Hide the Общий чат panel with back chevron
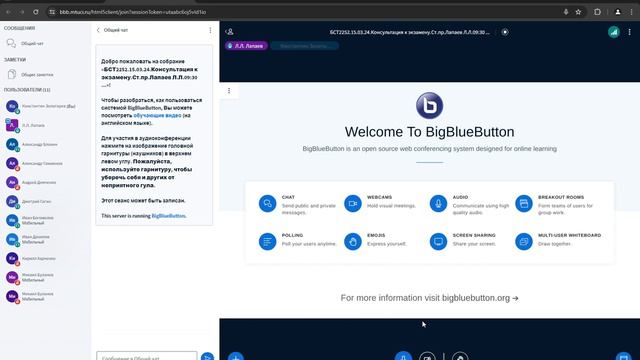This screenshot has width=640, height=360. pos(98,30)
